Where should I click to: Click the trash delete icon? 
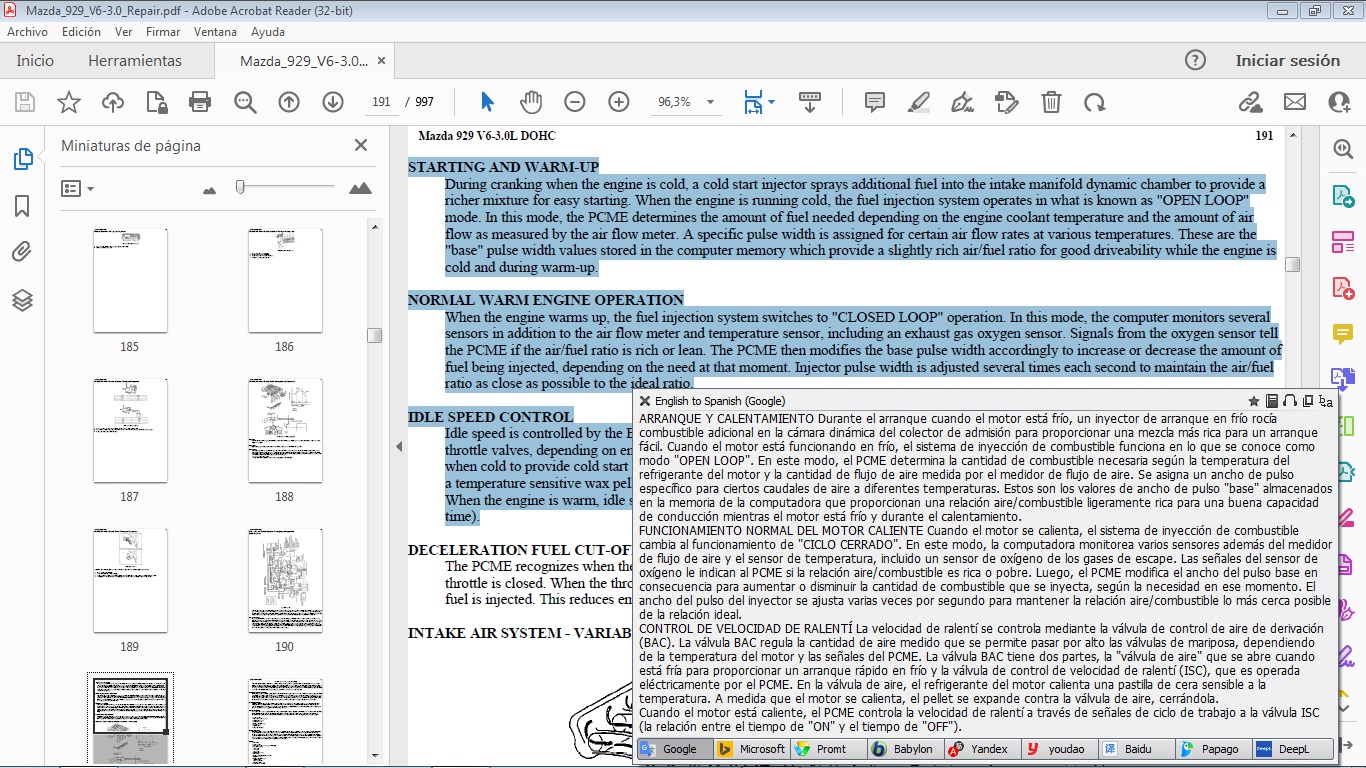pyautogui.click(x=1051, y=102)
